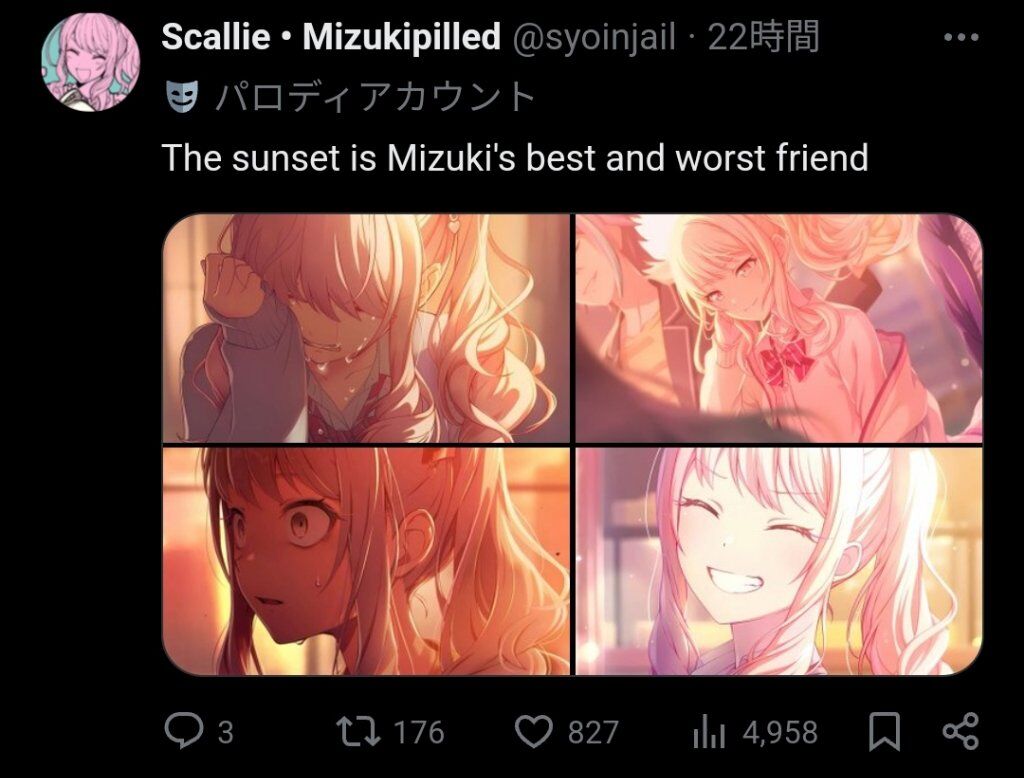Click the 176 retweet count
Viewport: 1024px width, 778px height.
point(419,732)
